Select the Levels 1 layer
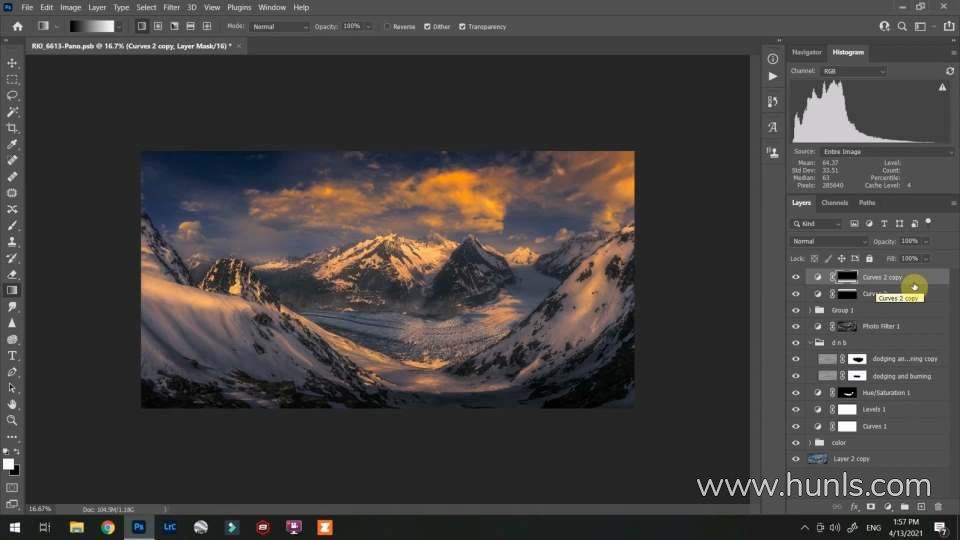 874,410
